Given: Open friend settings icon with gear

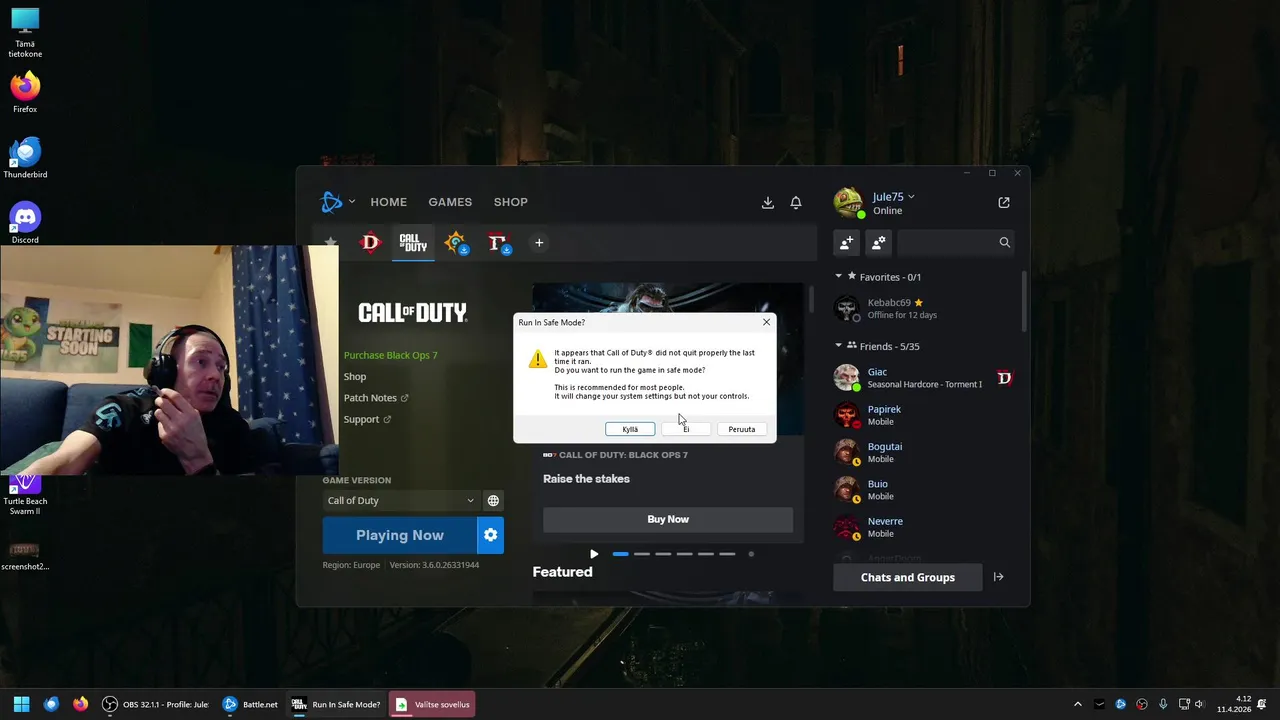Looking at the screenshot, I should click(x=878, y=242).
